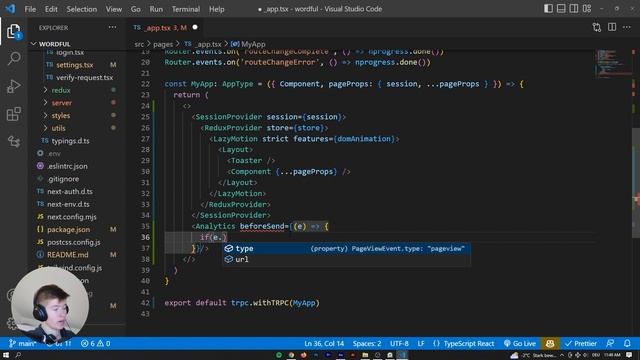Click the pages breadcrumb segment
This screenshot has height=360, width=640.
[163, 44]
